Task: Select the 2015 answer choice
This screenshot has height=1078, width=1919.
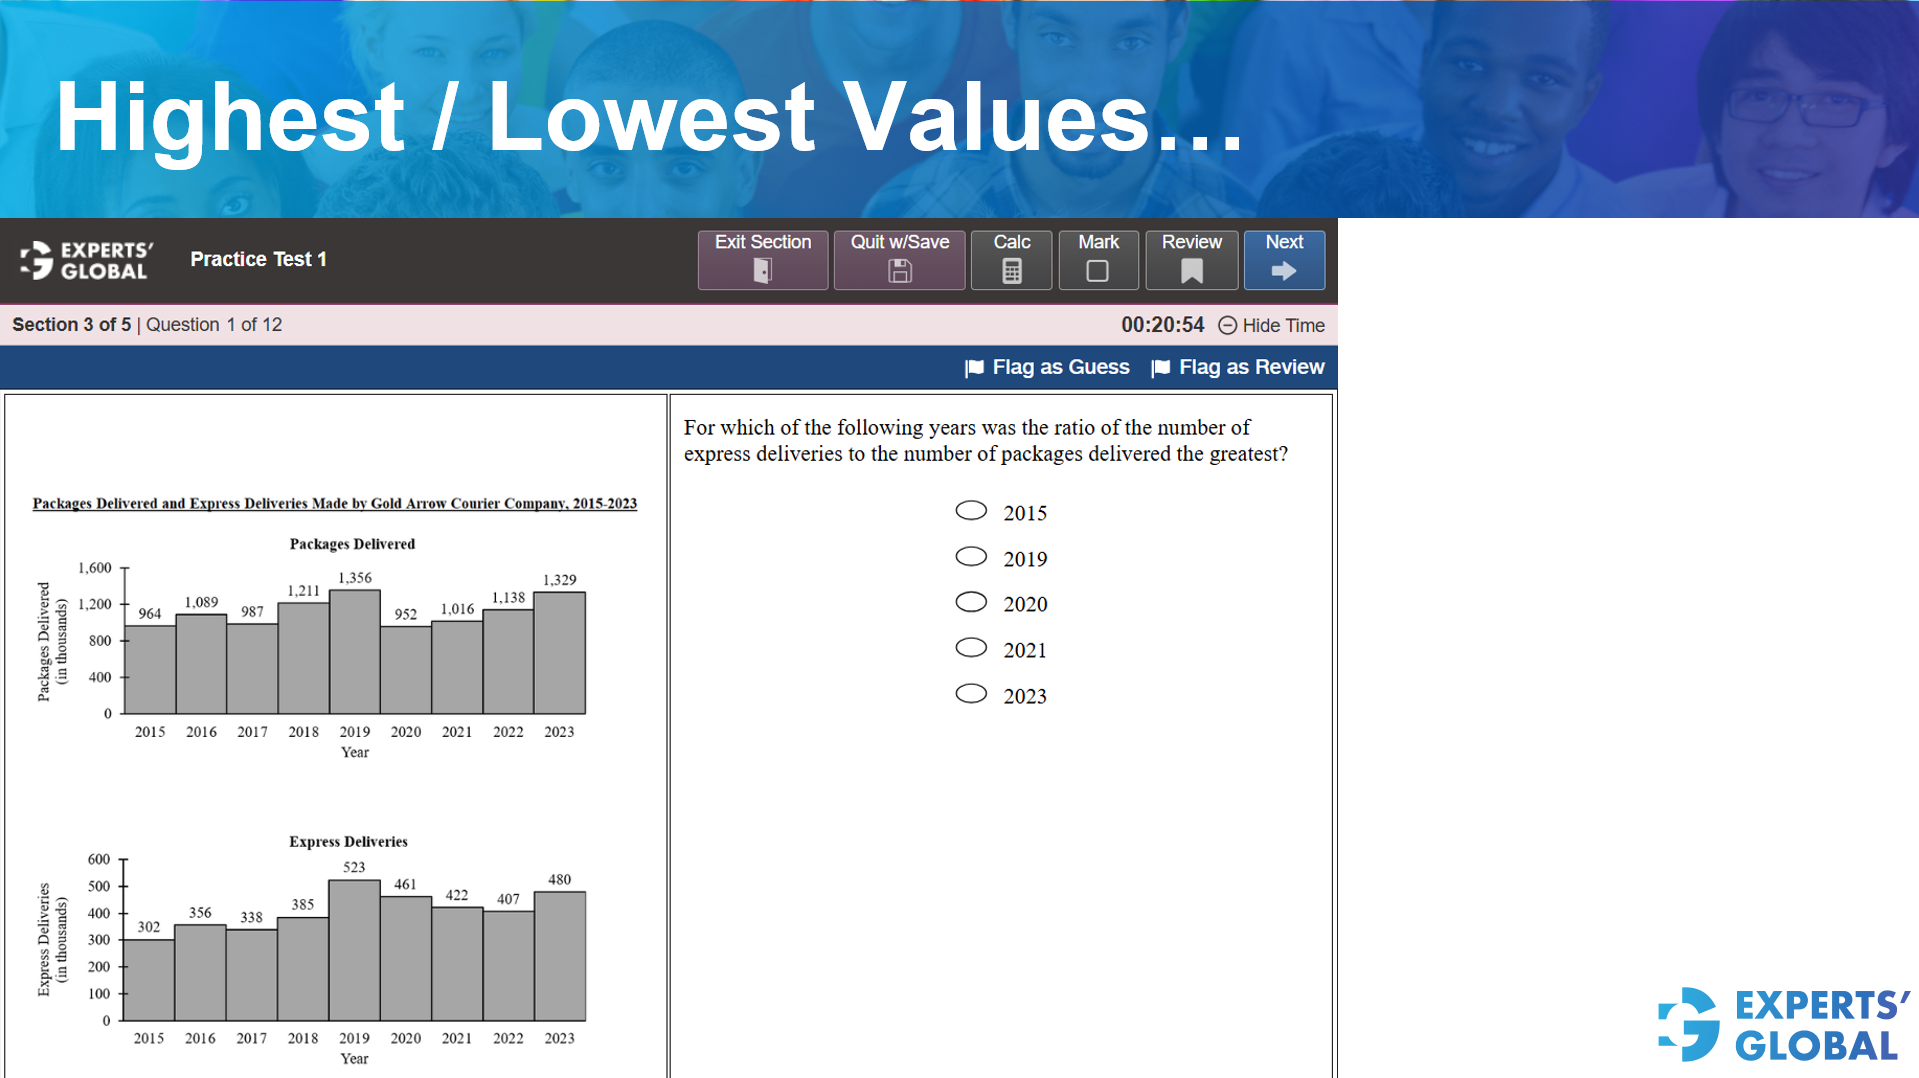Action: pyautogui.click(x=970, y=510)
